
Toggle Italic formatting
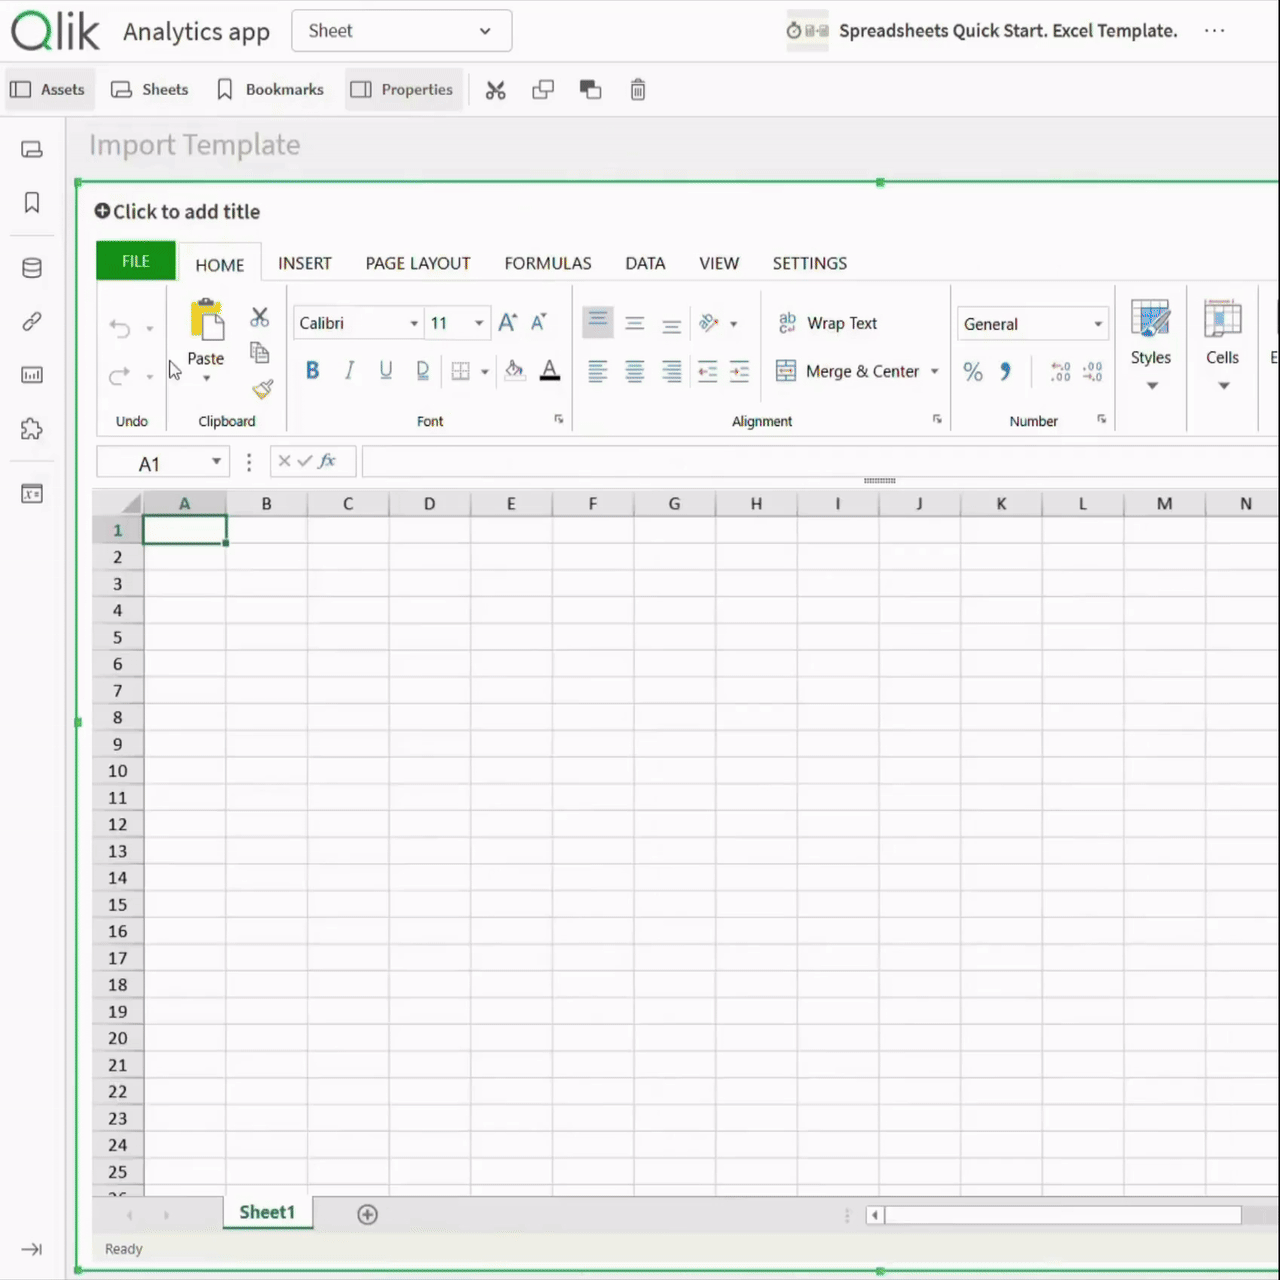[x=349, y=371]
